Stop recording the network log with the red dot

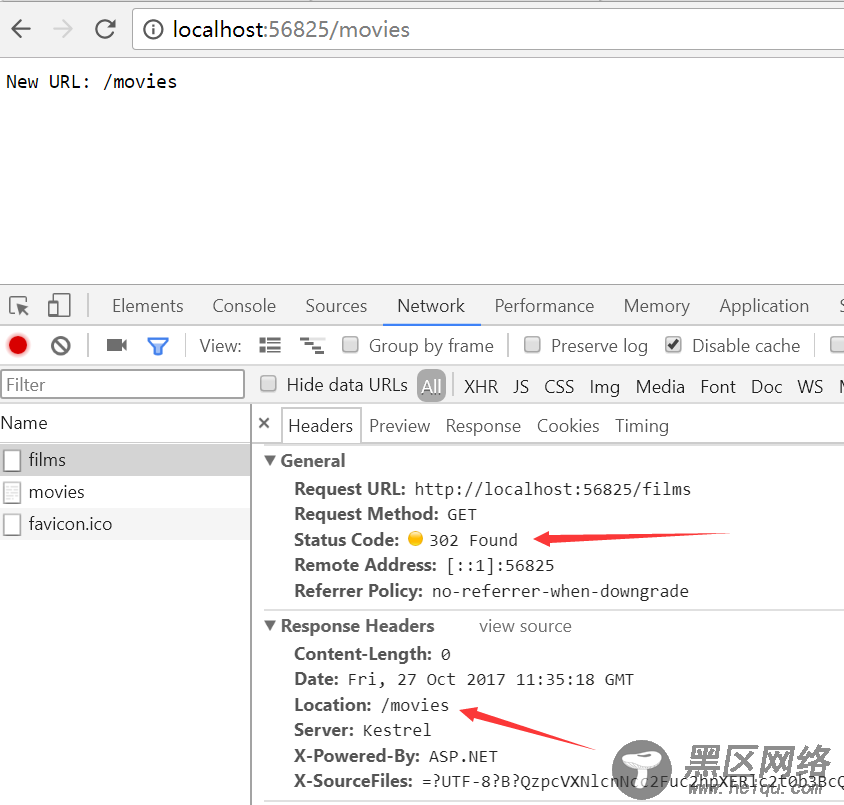18,345
